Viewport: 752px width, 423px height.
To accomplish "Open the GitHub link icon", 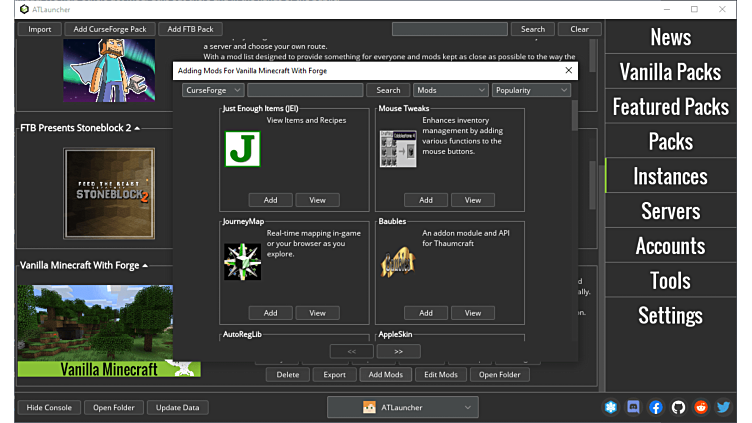I will coord(678,407).
